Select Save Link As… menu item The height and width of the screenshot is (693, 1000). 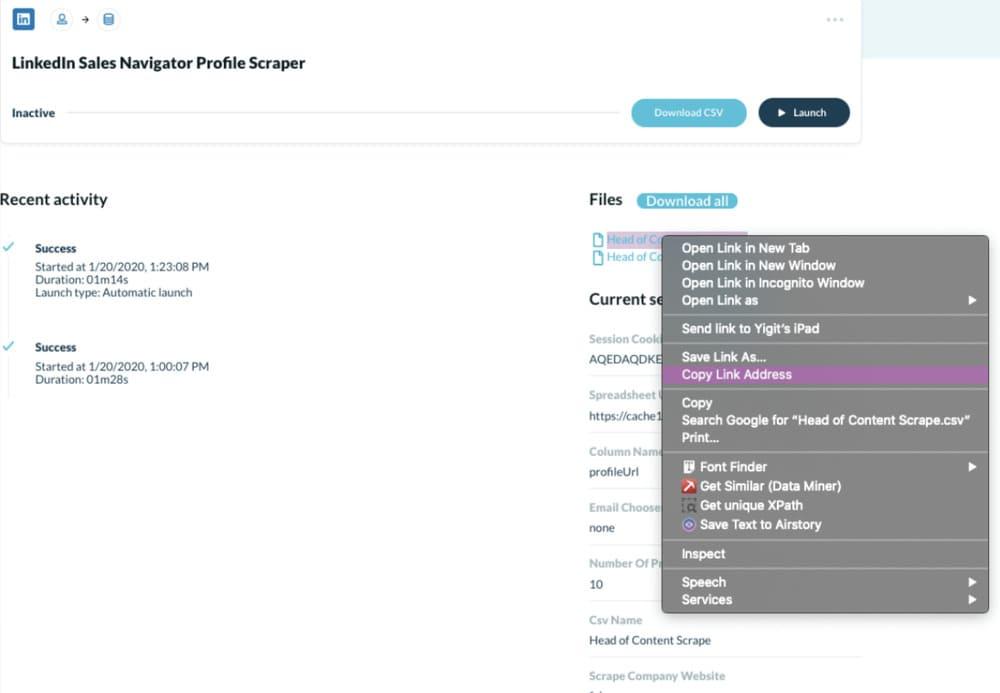[x=825, y=357]
